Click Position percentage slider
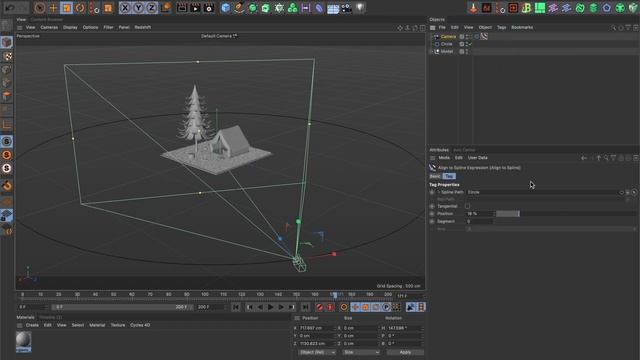640x360 pixels. pyautogui.click(x=565, y=214)
